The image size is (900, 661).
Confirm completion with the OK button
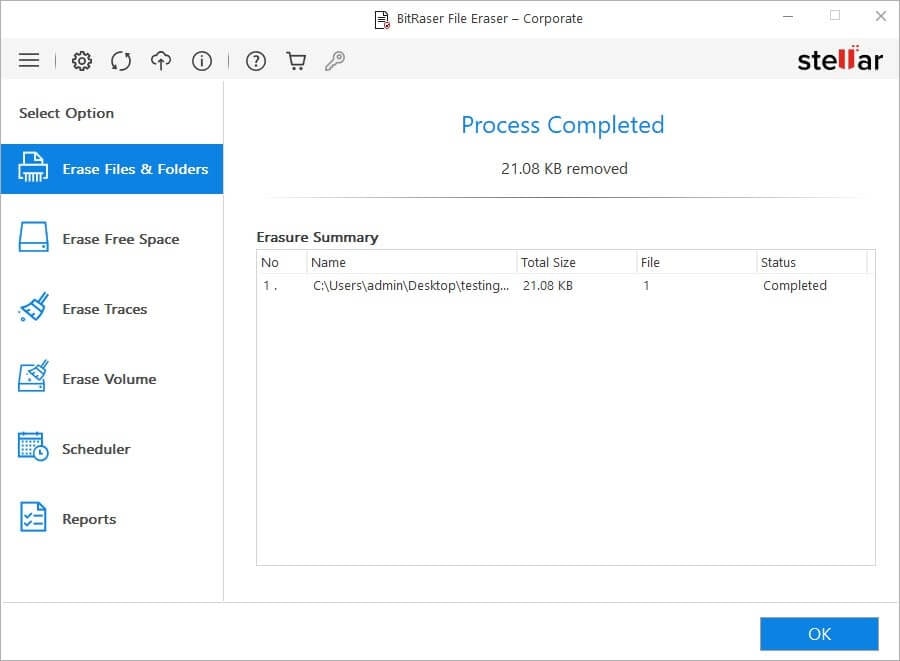click(818, 634)
